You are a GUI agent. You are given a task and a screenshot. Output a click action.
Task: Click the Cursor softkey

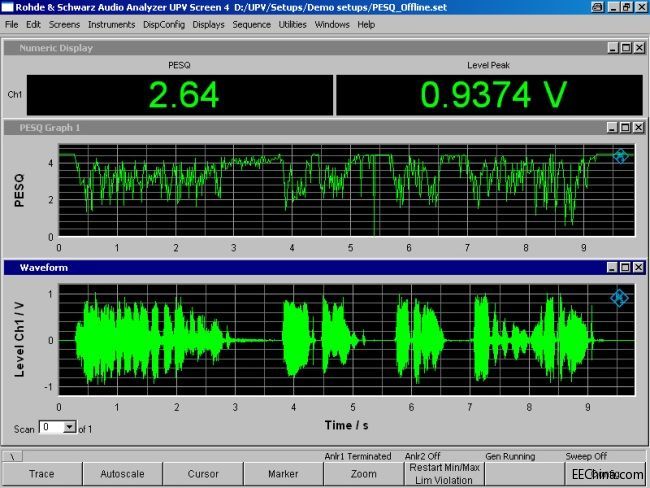tap(203, 474)
